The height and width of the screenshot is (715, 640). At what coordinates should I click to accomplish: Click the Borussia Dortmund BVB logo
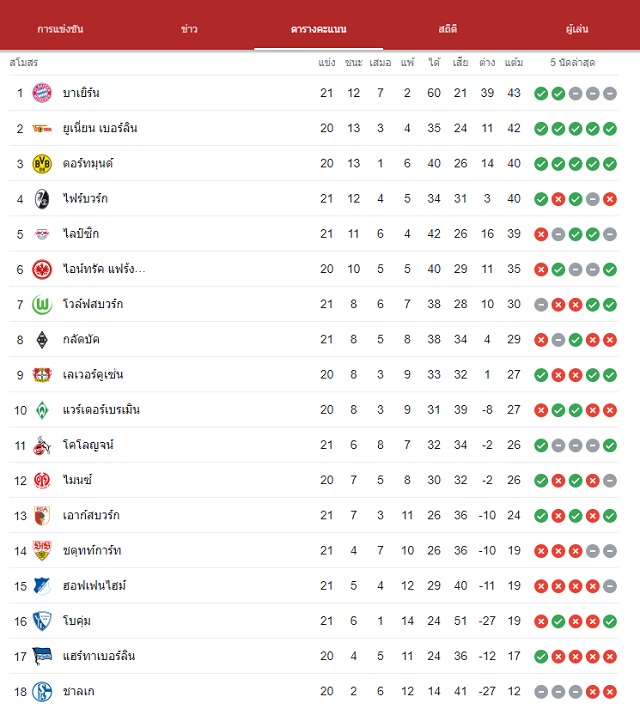coord(42,164)
